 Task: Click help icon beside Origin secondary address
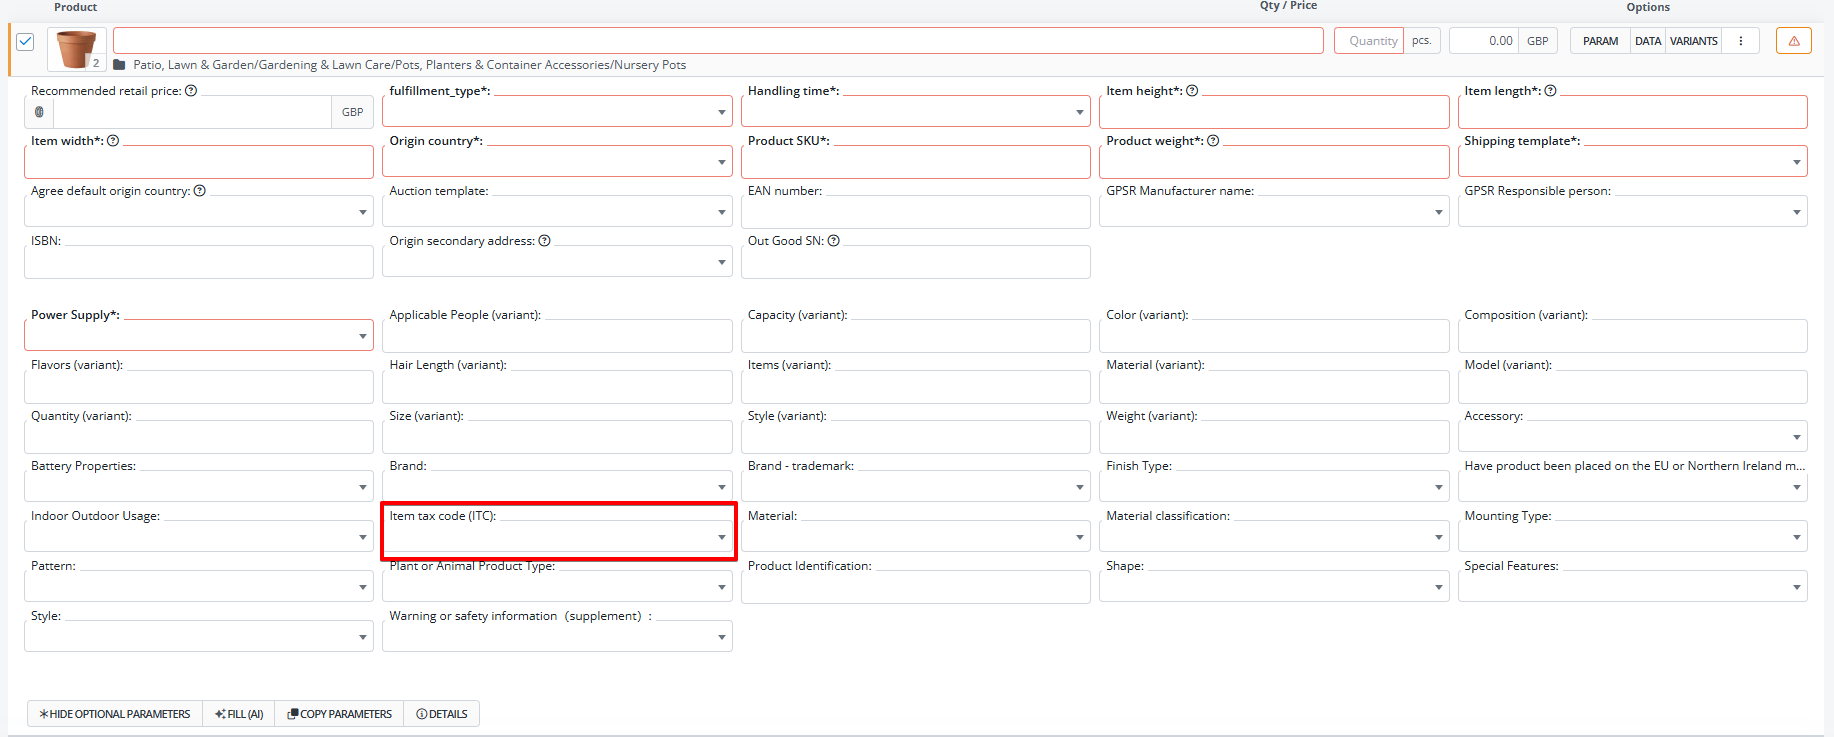[544, 241]
